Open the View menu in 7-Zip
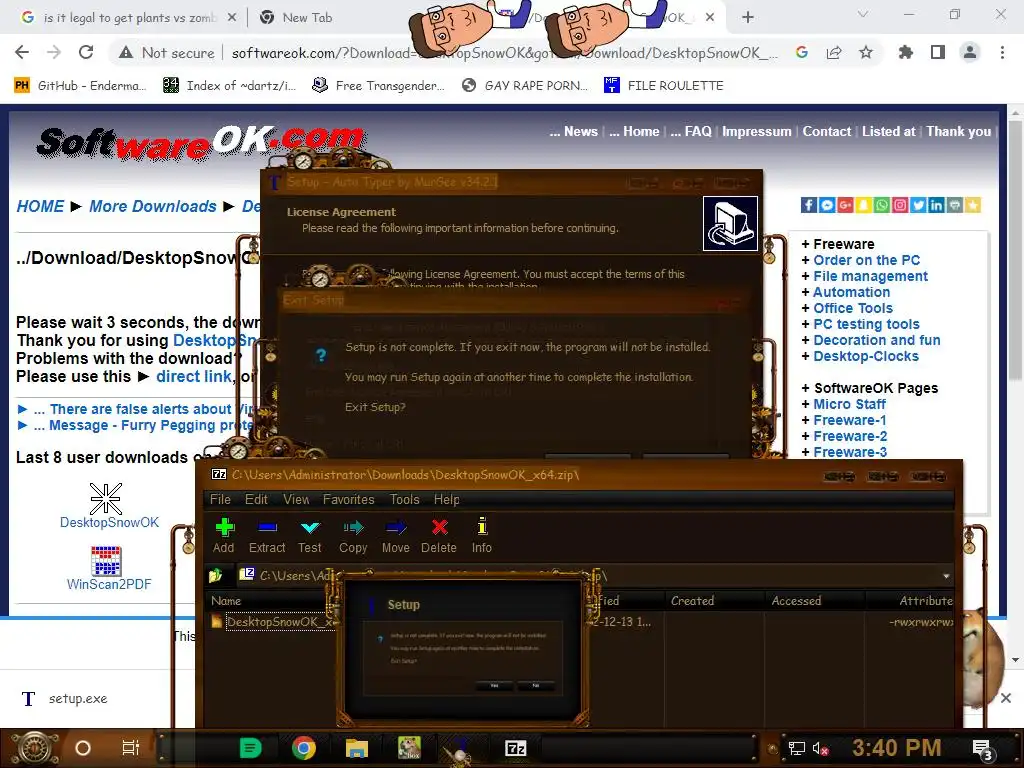The width and height of the screenshot is (1024, 768). click(296, 500)
